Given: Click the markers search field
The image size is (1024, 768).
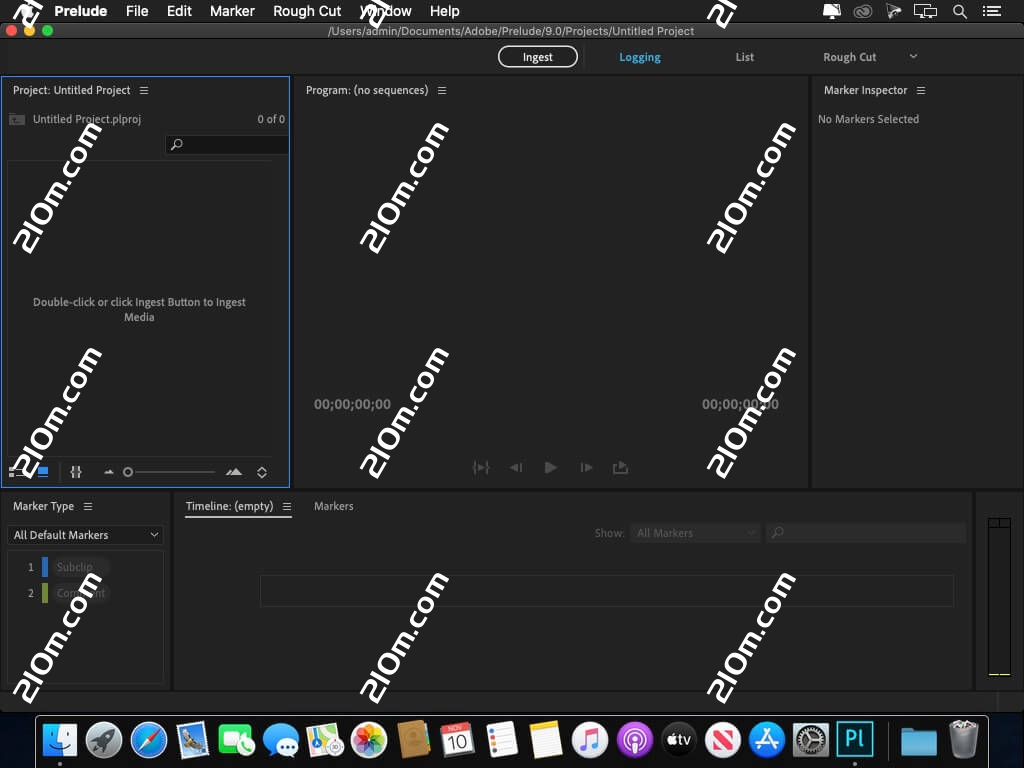Looking at the screenshot, I should (x=866, y=533).
